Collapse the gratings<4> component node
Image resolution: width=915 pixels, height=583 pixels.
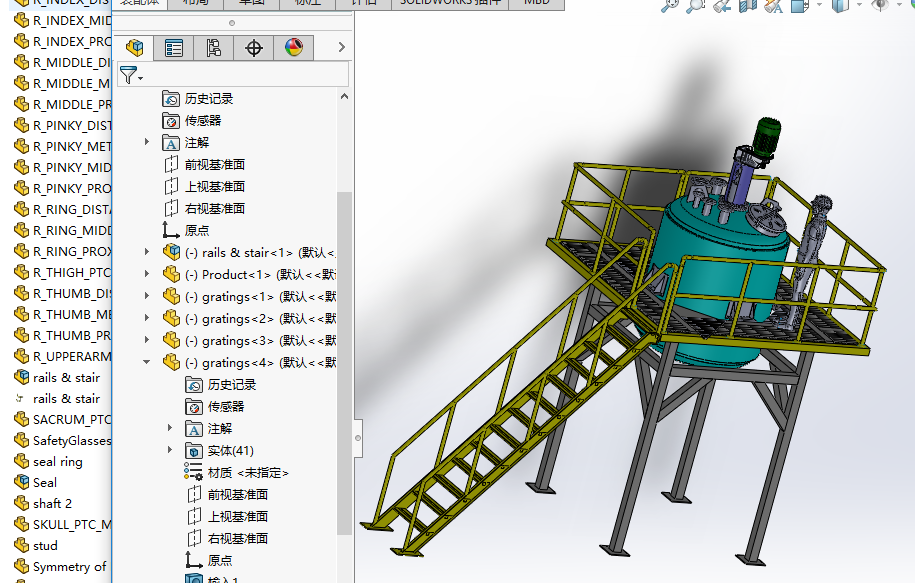(147, 362)
